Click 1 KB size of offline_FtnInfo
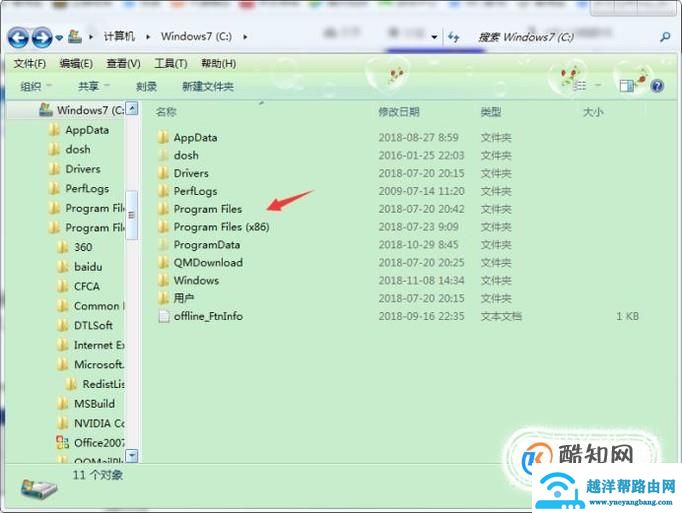The image size is (682, 513). [627, 316]
